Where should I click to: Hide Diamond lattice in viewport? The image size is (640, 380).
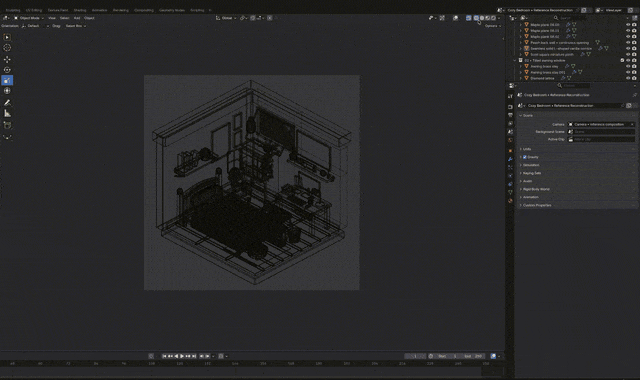coord(628,78)
